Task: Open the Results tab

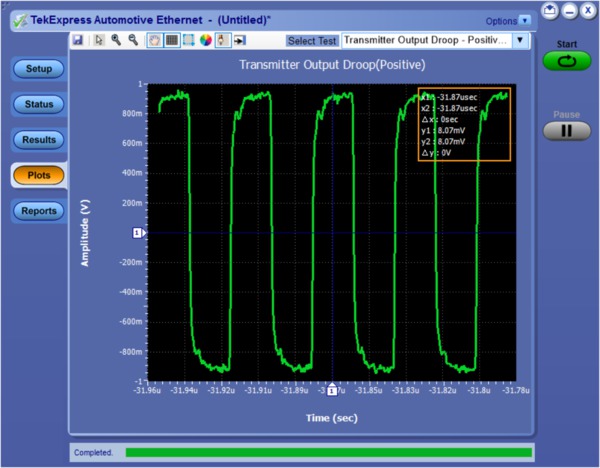Action: click(39, 140)
